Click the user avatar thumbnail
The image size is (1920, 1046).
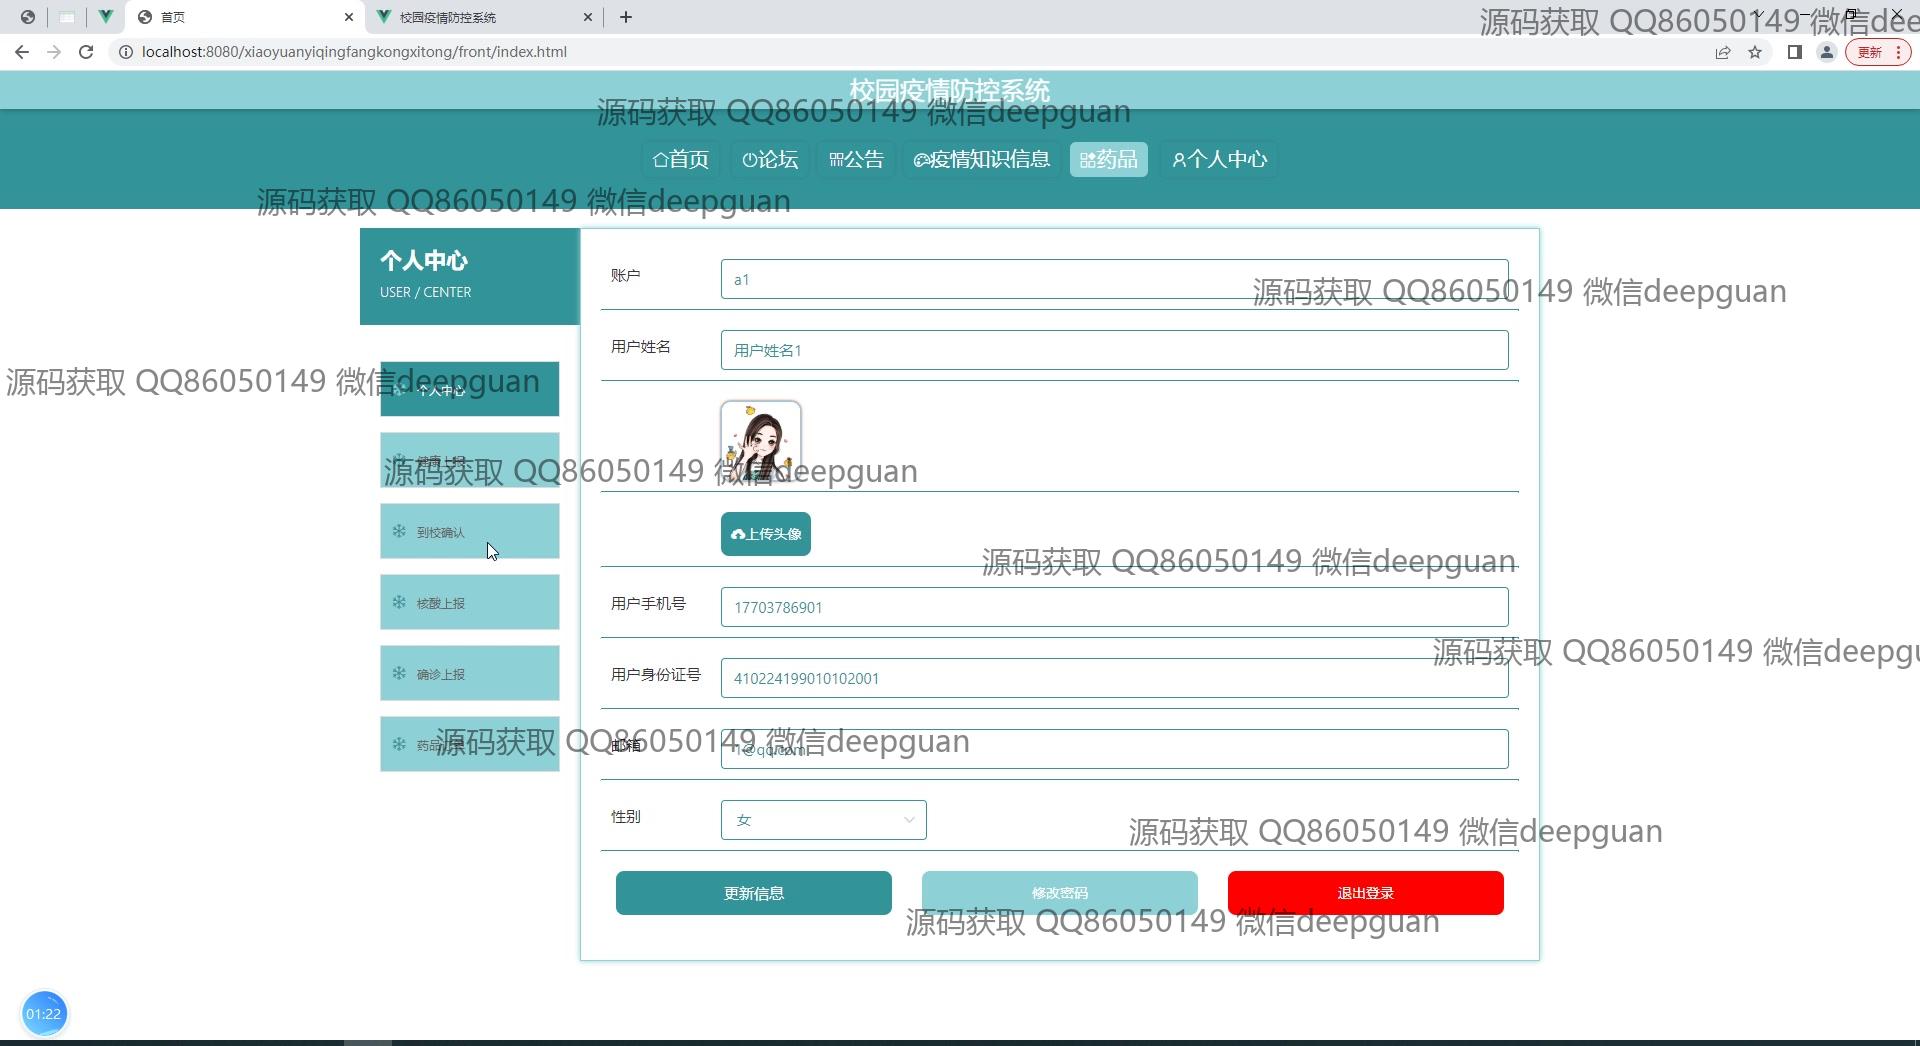(x=761, y=441)
